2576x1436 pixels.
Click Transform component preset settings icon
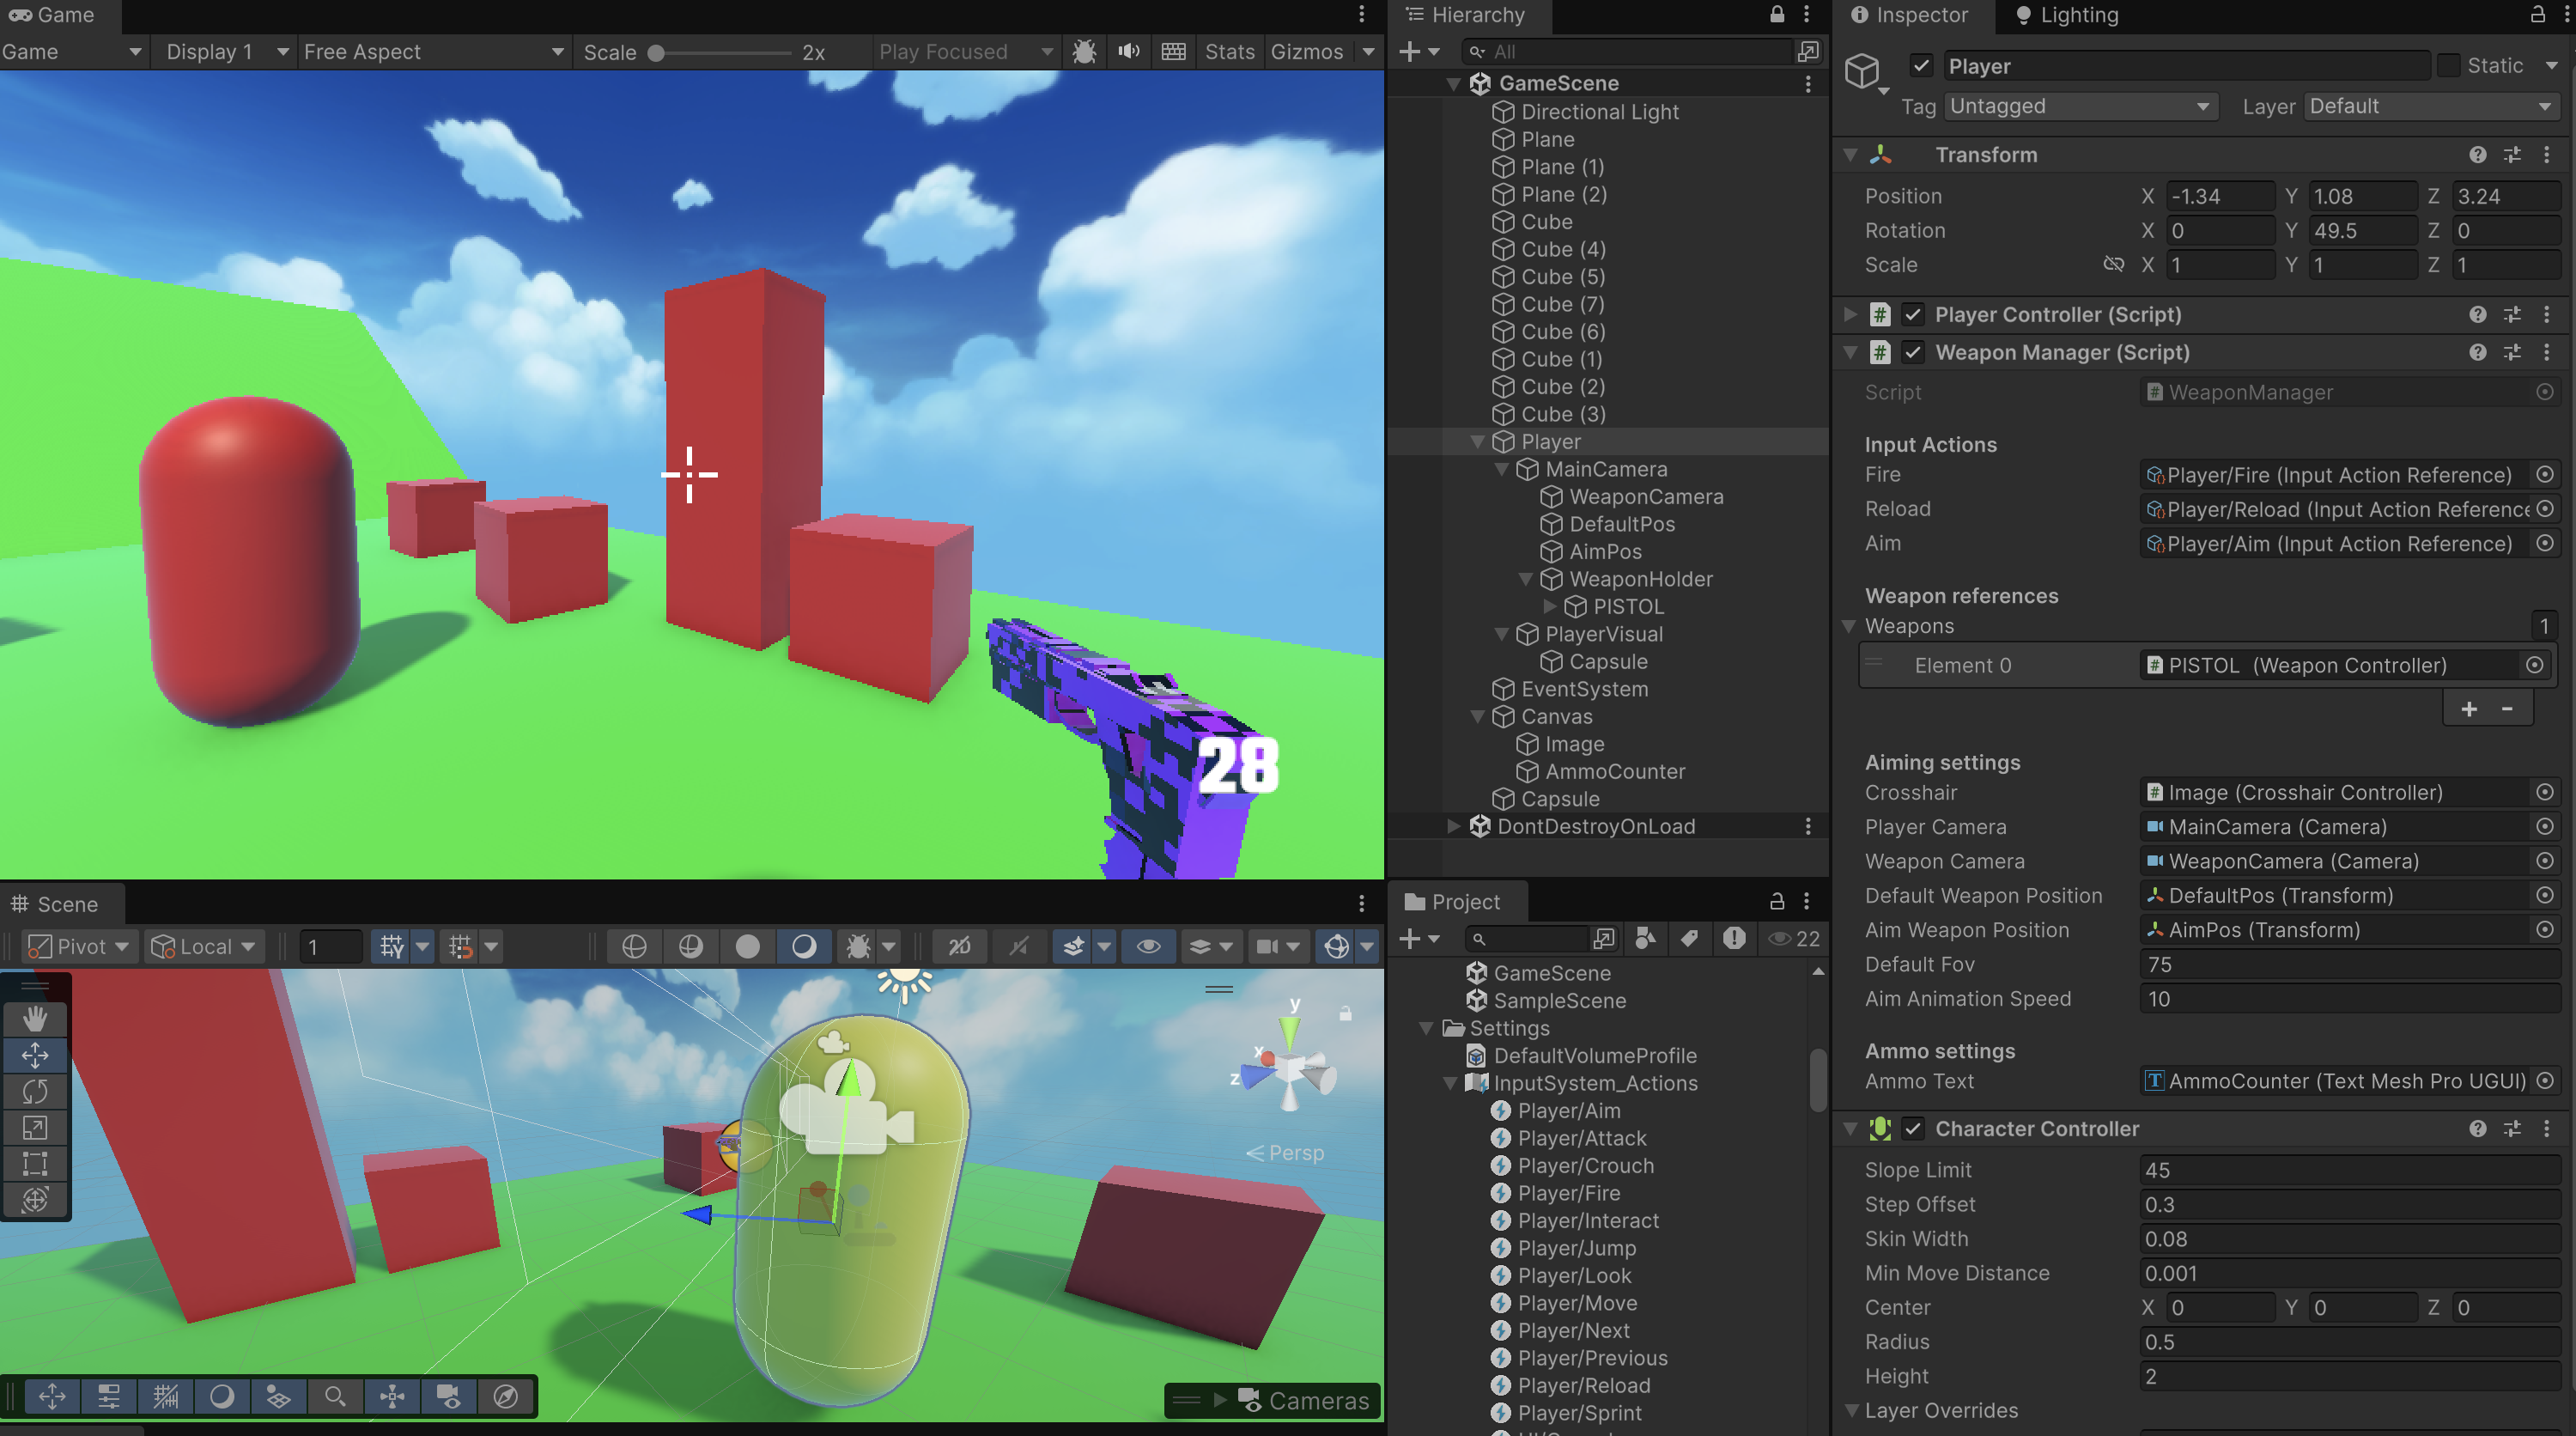pyautogui.click(x=2512, y=155)
